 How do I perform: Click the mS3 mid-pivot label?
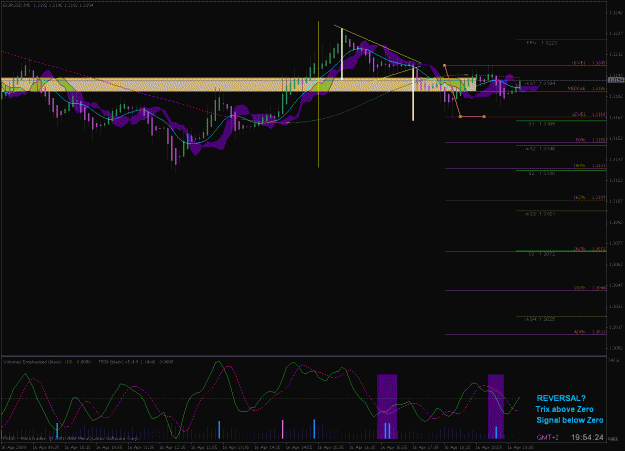(x=540, y=214)
